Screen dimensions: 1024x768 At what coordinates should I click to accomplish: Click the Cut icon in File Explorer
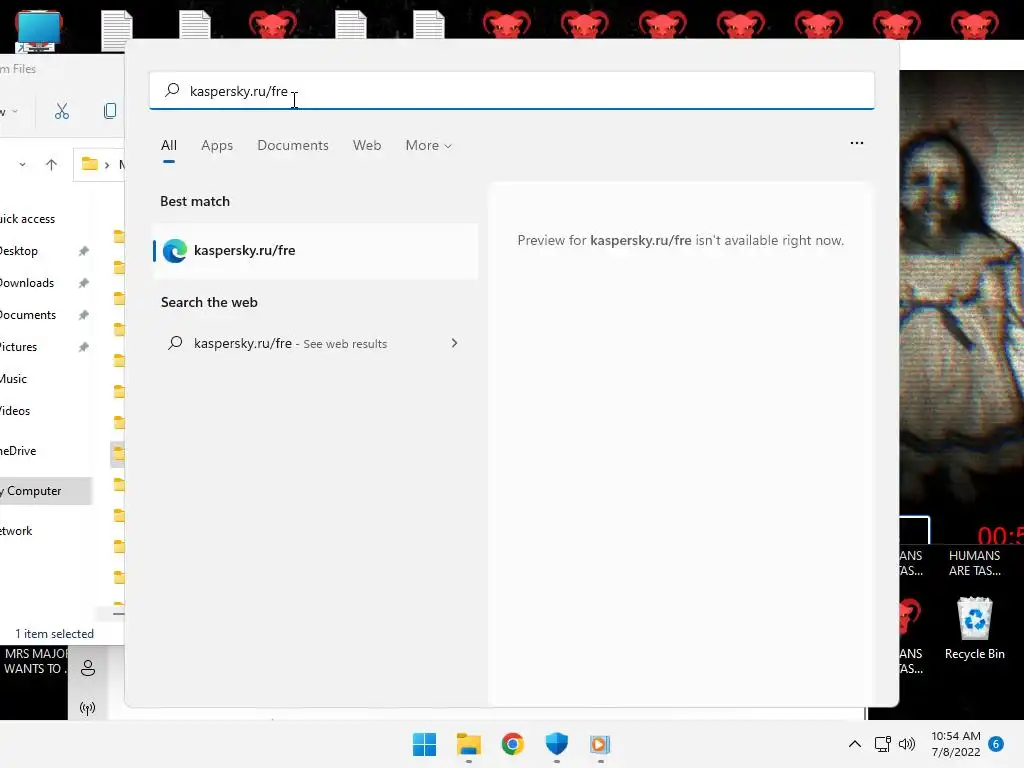pos(61,112)
